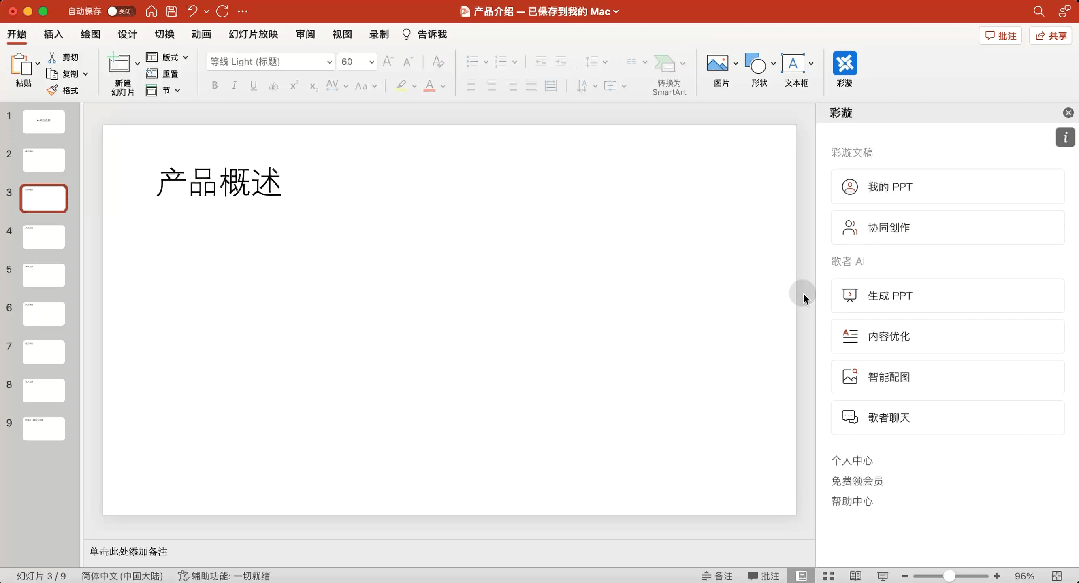This screenshot has width=1079, height=583.
Task: Switch to slide sorter view in status bar
Action: point(829,576)
